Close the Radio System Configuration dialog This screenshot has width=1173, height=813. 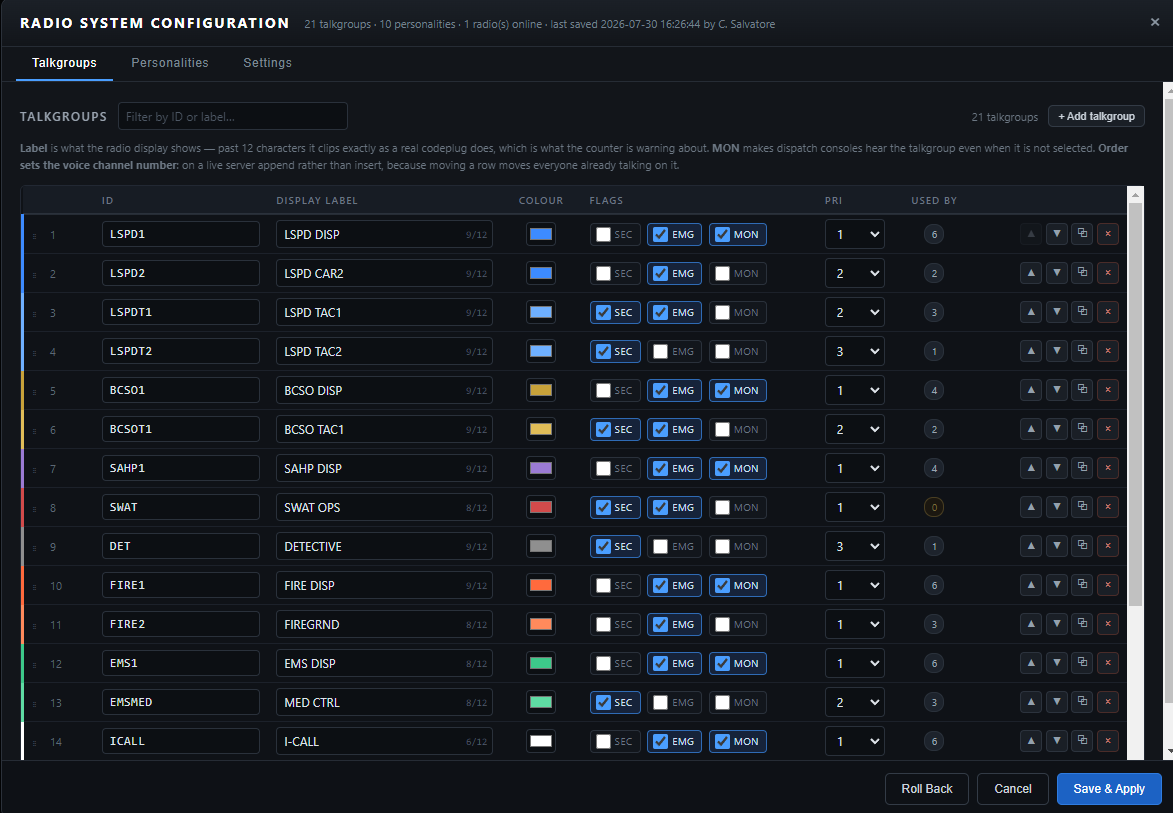coord(1154,22)
